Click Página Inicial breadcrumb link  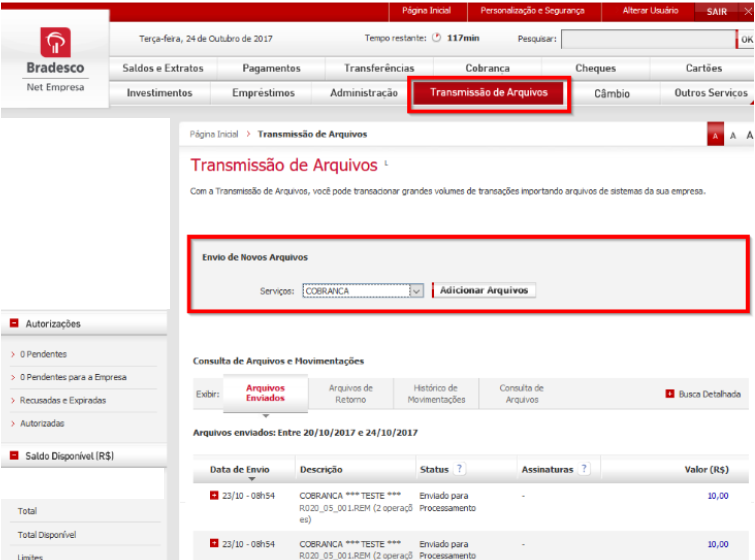(214, 134)
